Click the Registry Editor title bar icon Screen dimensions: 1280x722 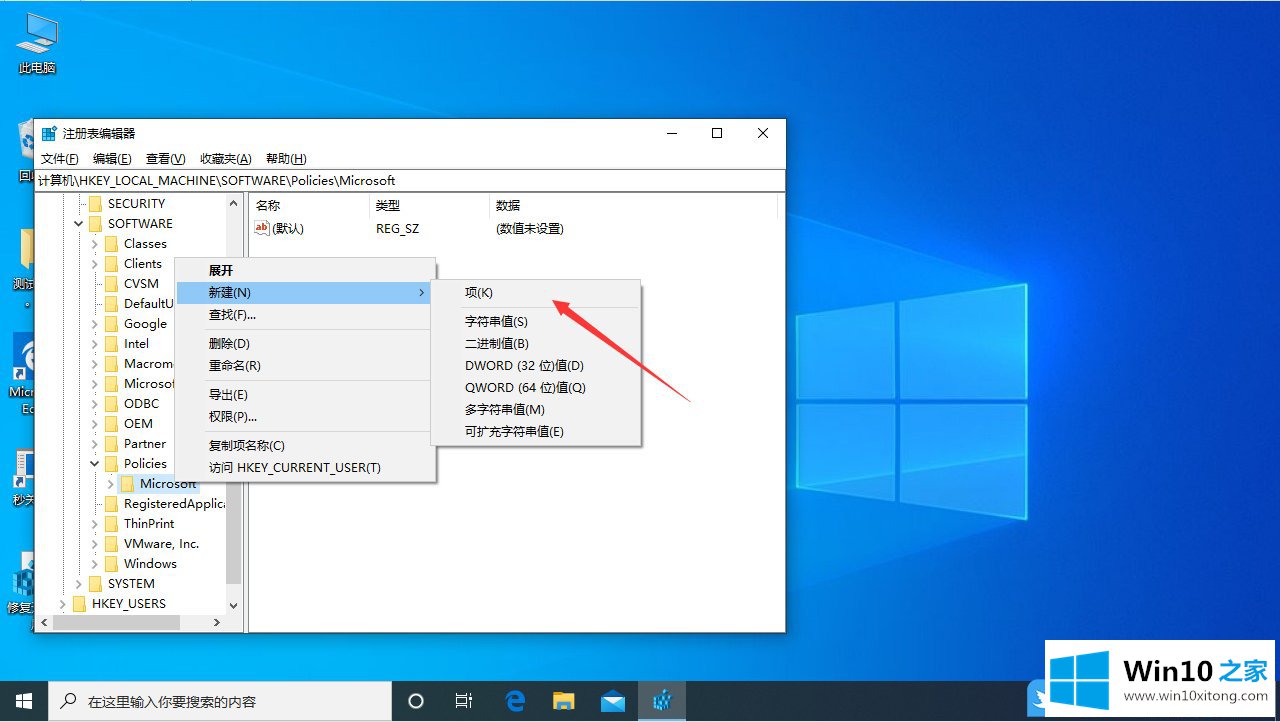coord(49,133)
